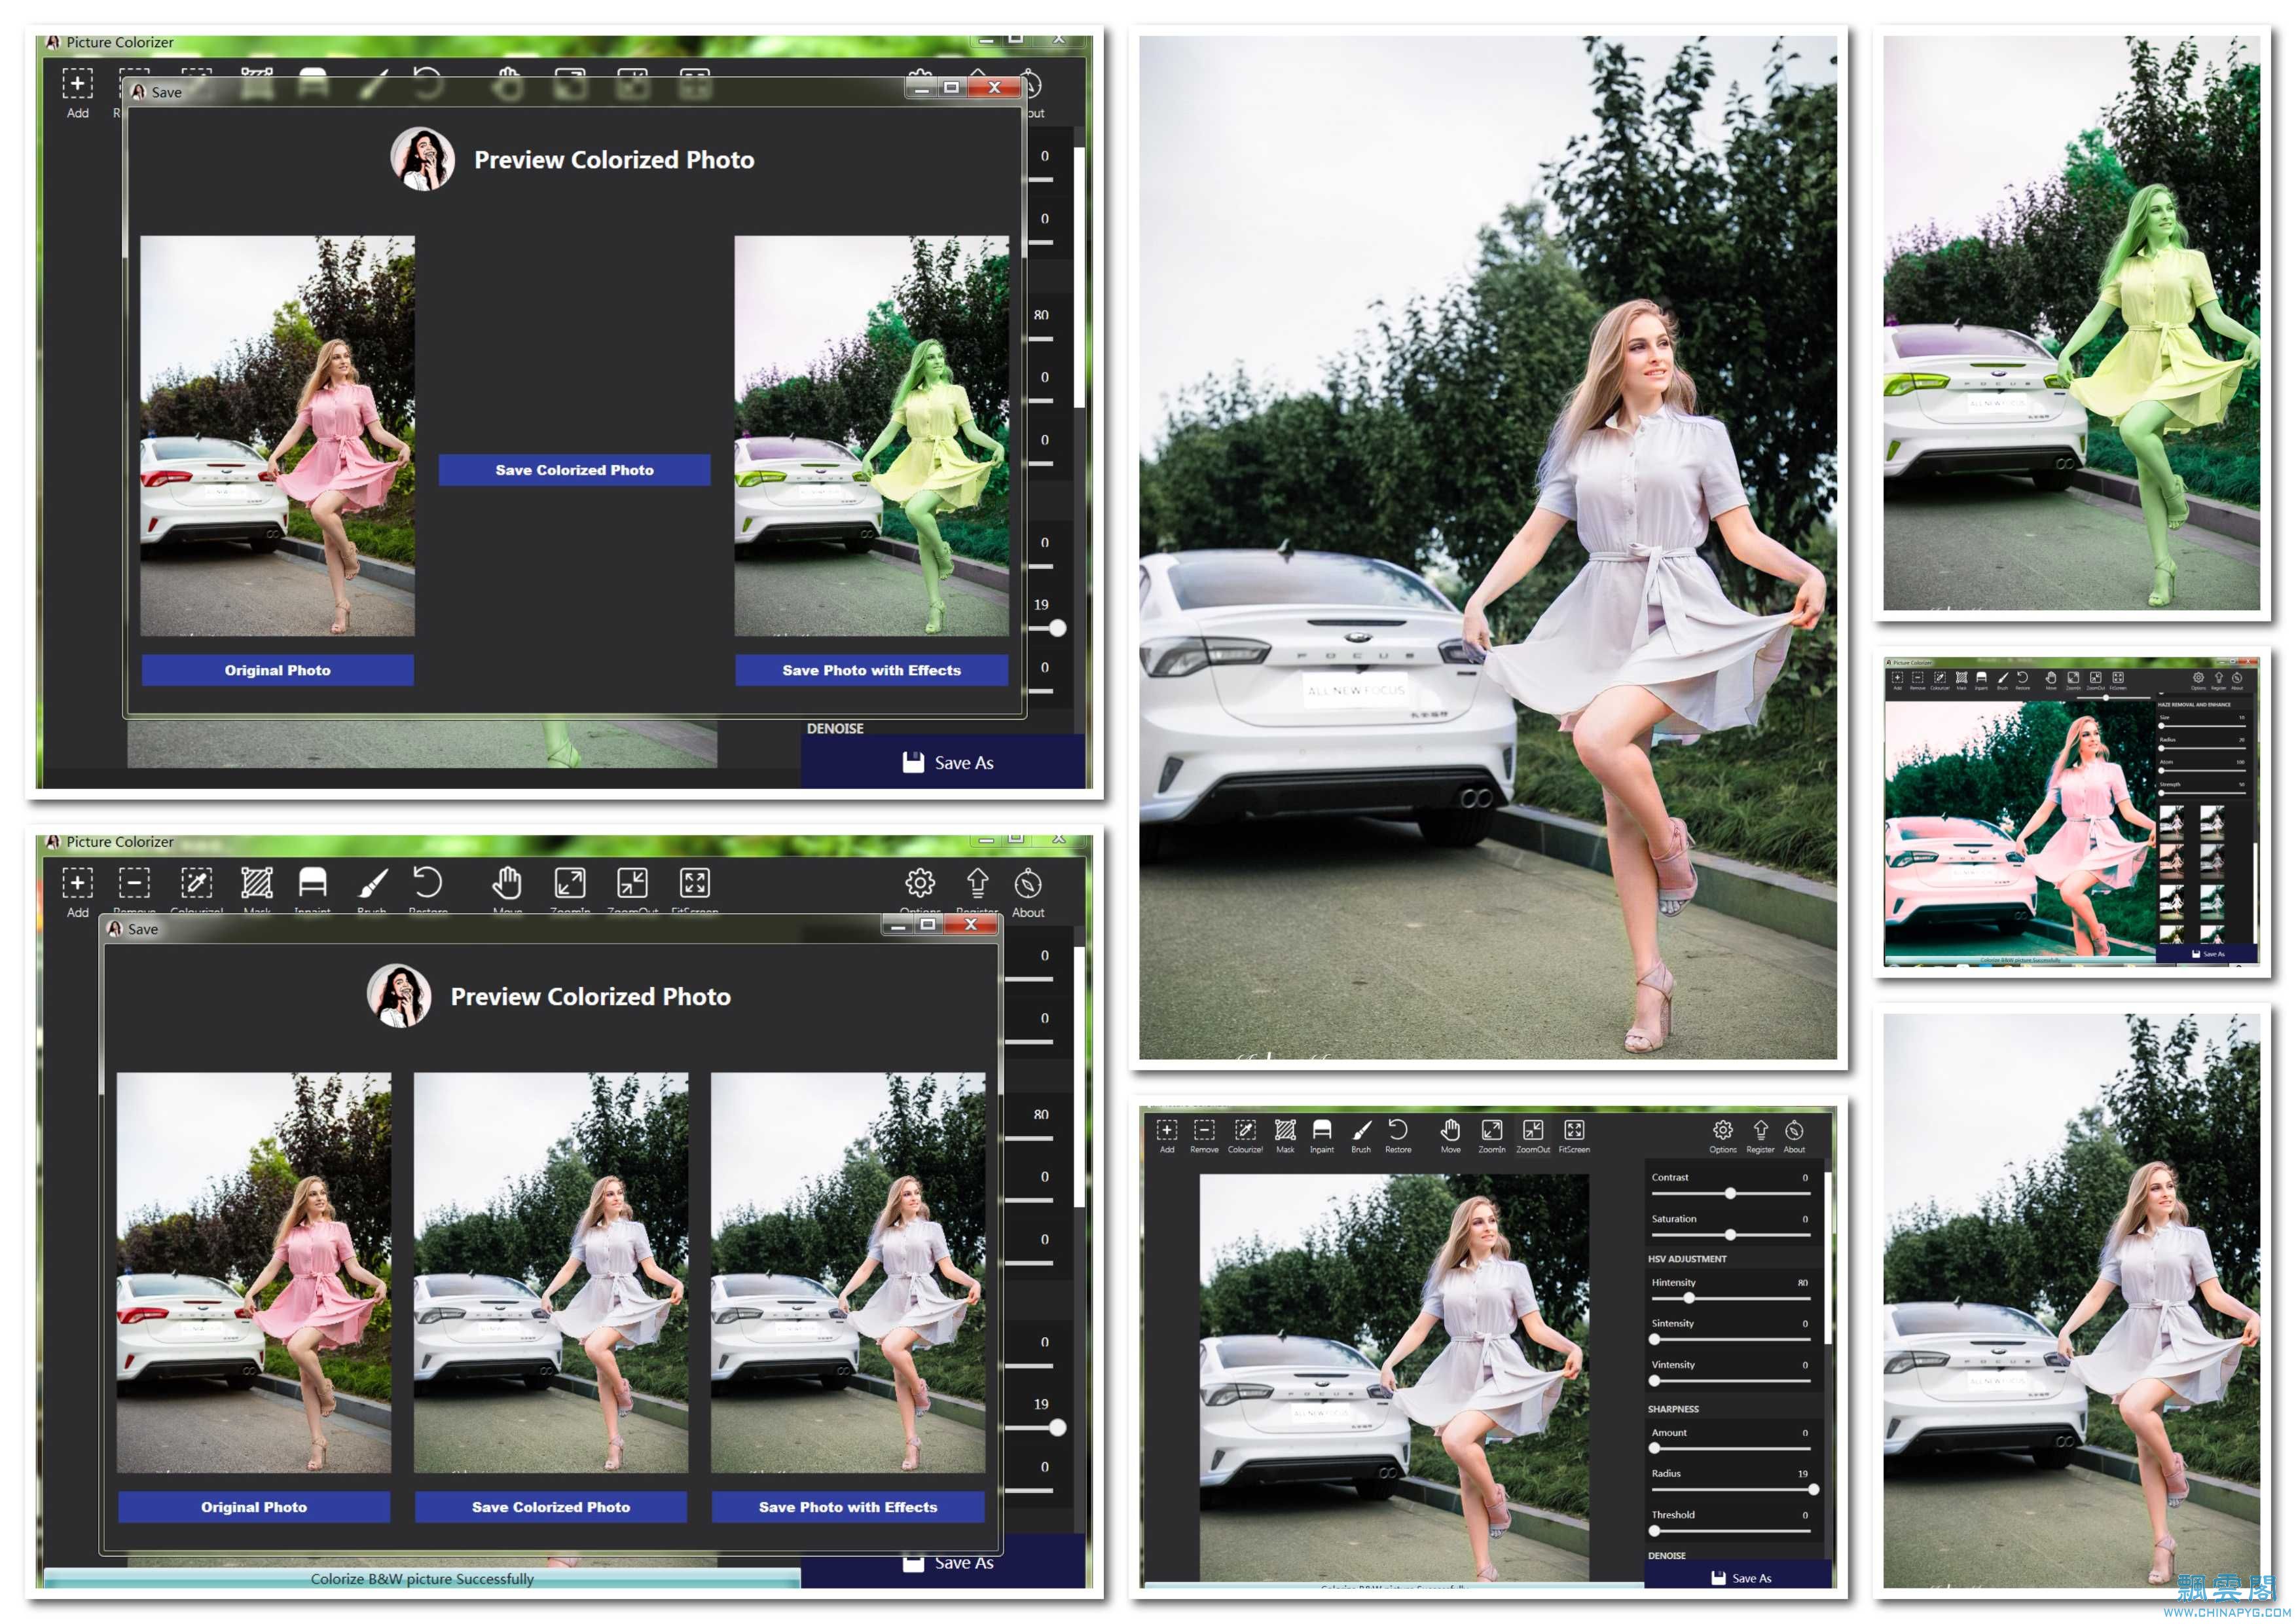Image resolution: width=2296 pixels, height=1624 pixels.
Task: Click ZoomIn icon in gray-dress editor window
Action: click(x=1492, y=1130)
